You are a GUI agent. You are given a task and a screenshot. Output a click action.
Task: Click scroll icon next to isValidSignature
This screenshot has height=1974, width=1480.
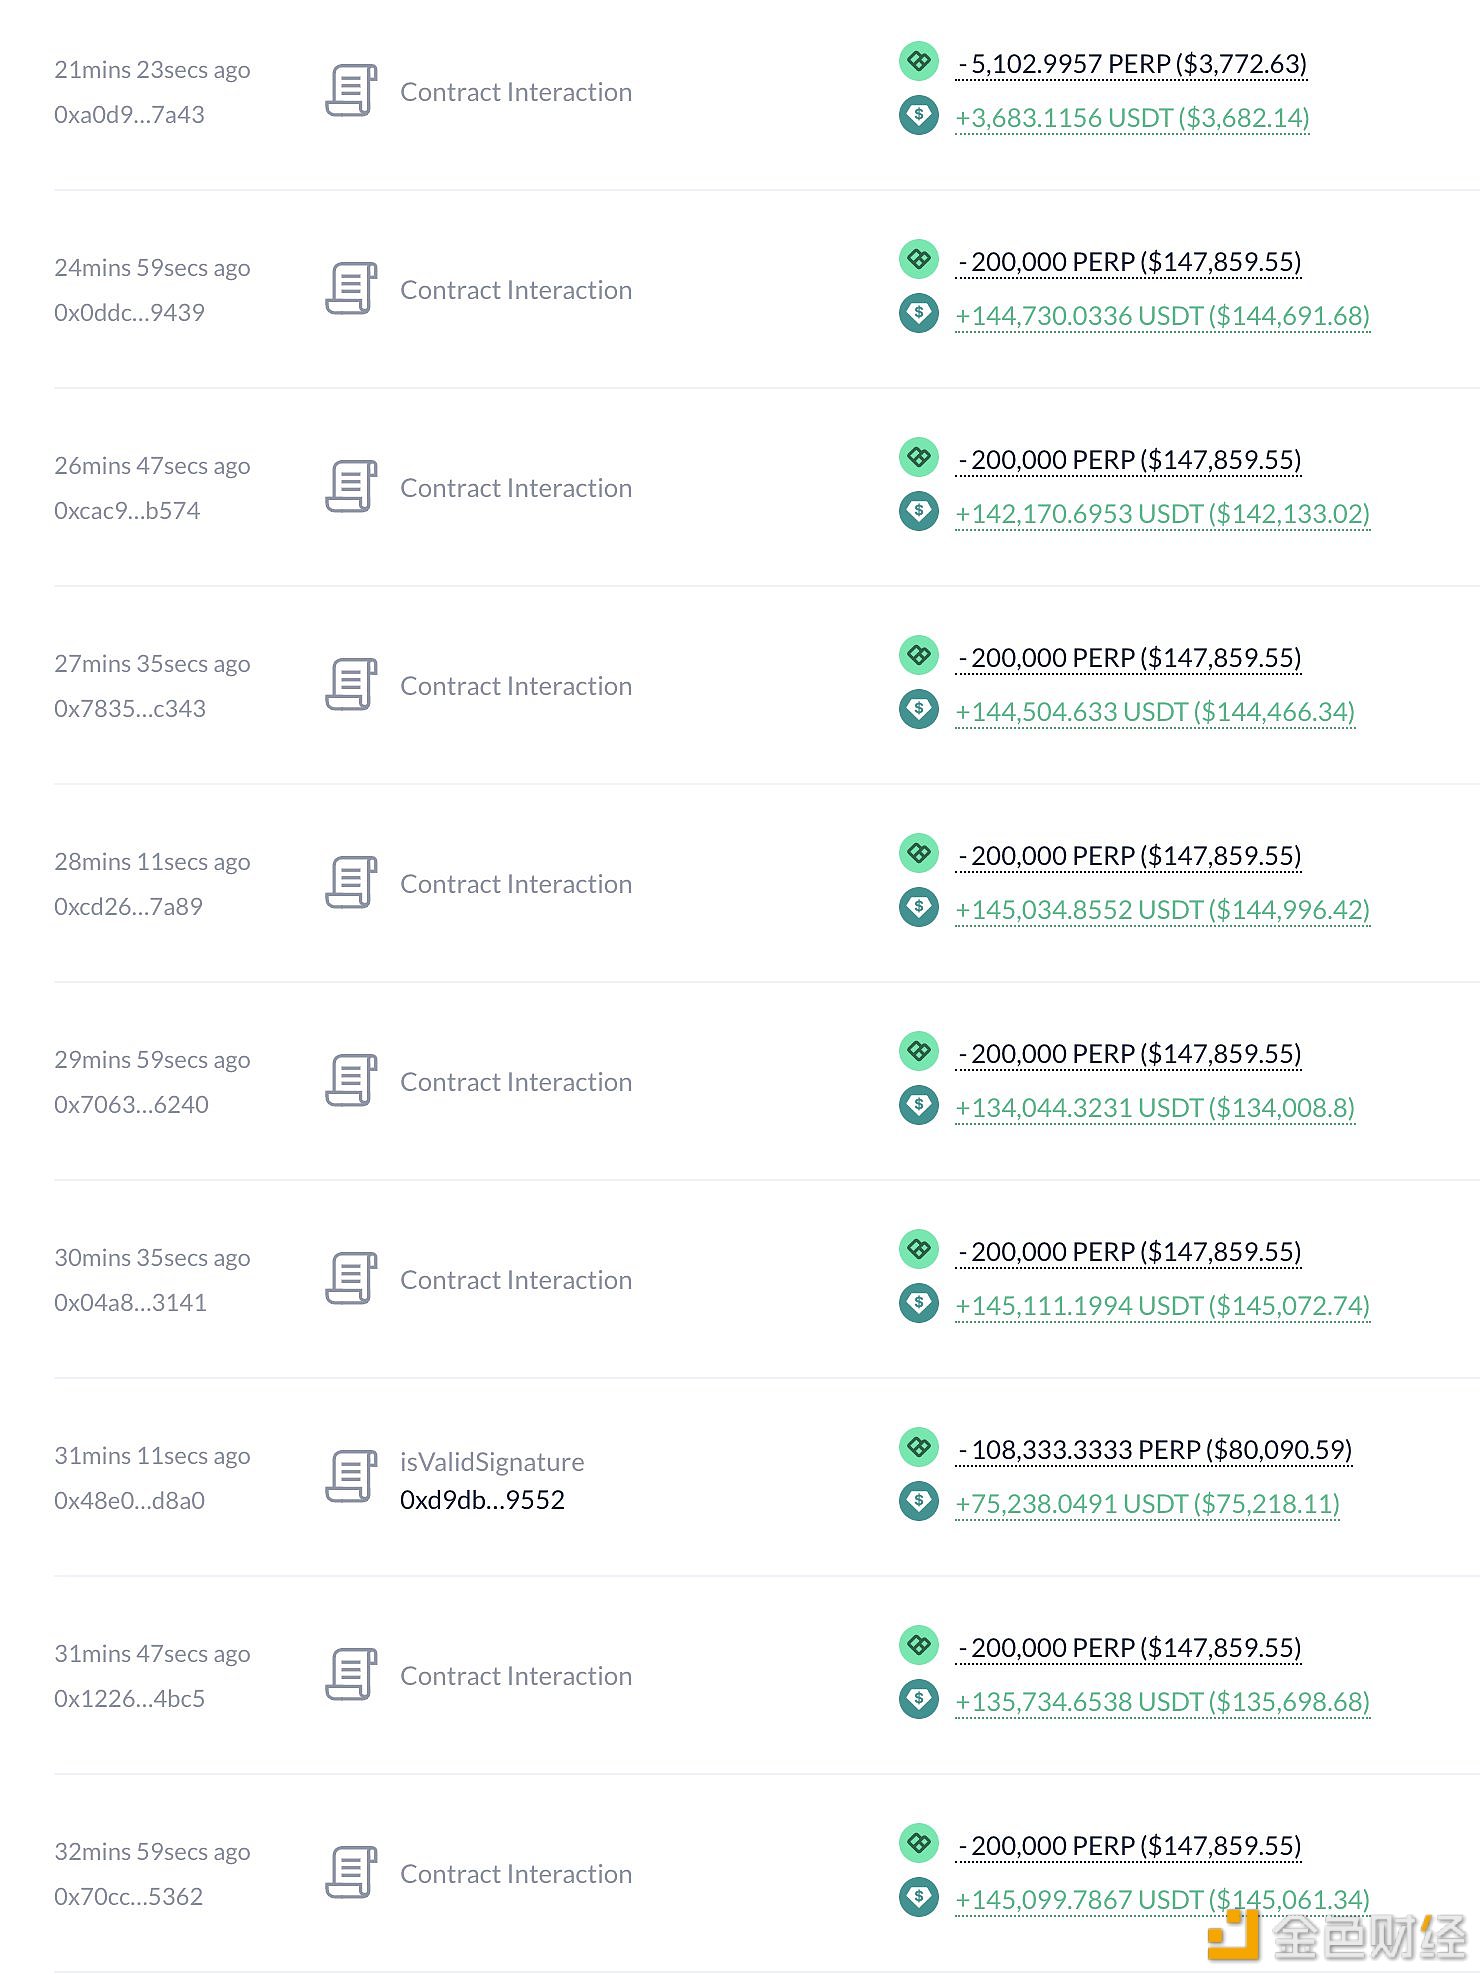[x=351, y=1477]
